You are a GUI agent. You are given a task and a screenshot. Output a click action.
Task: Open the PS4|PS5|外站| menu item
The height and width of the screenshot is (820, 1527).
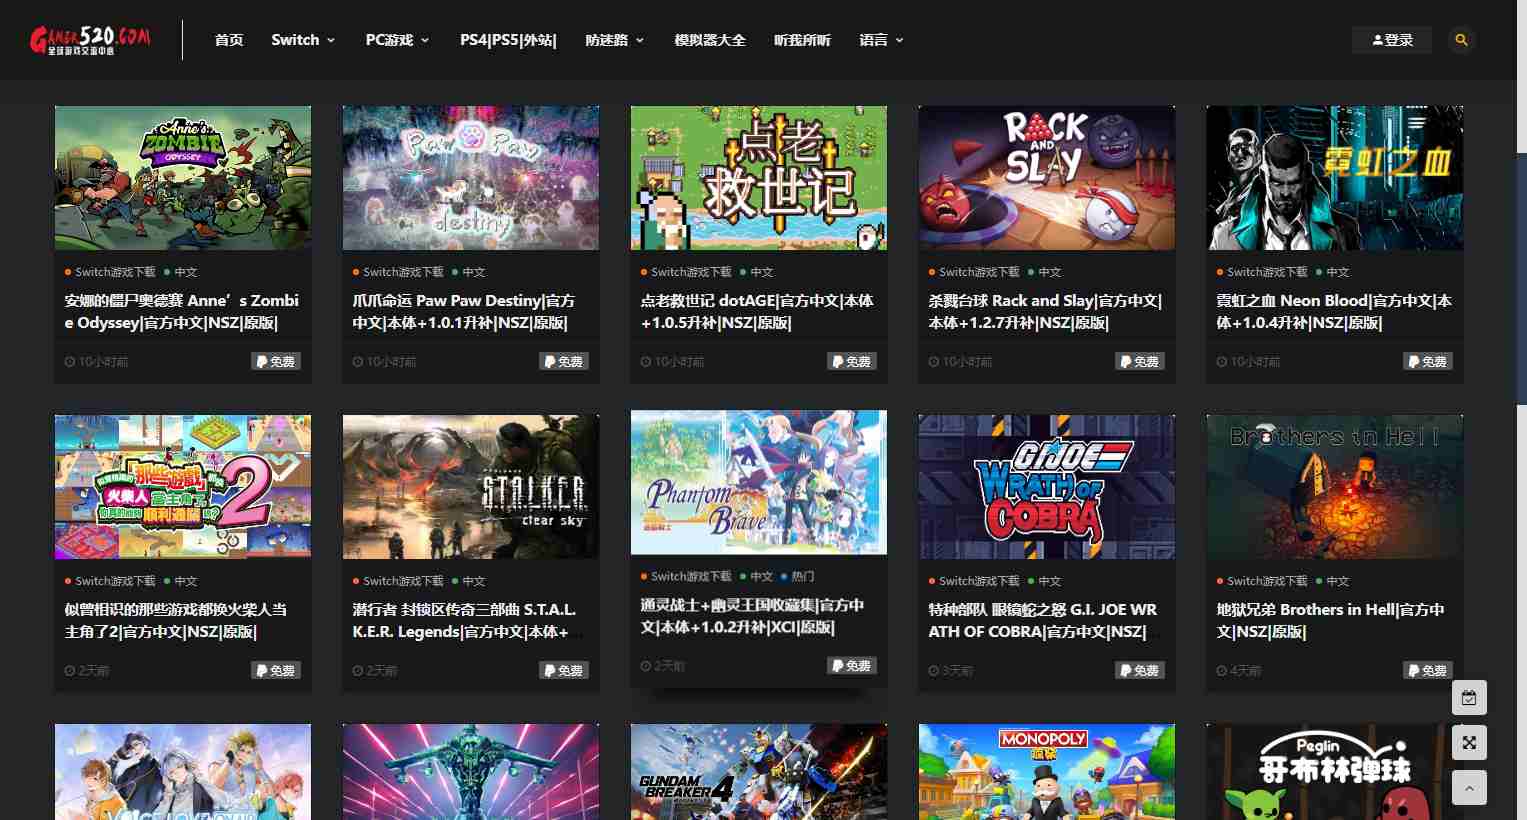tap(508, 40)
